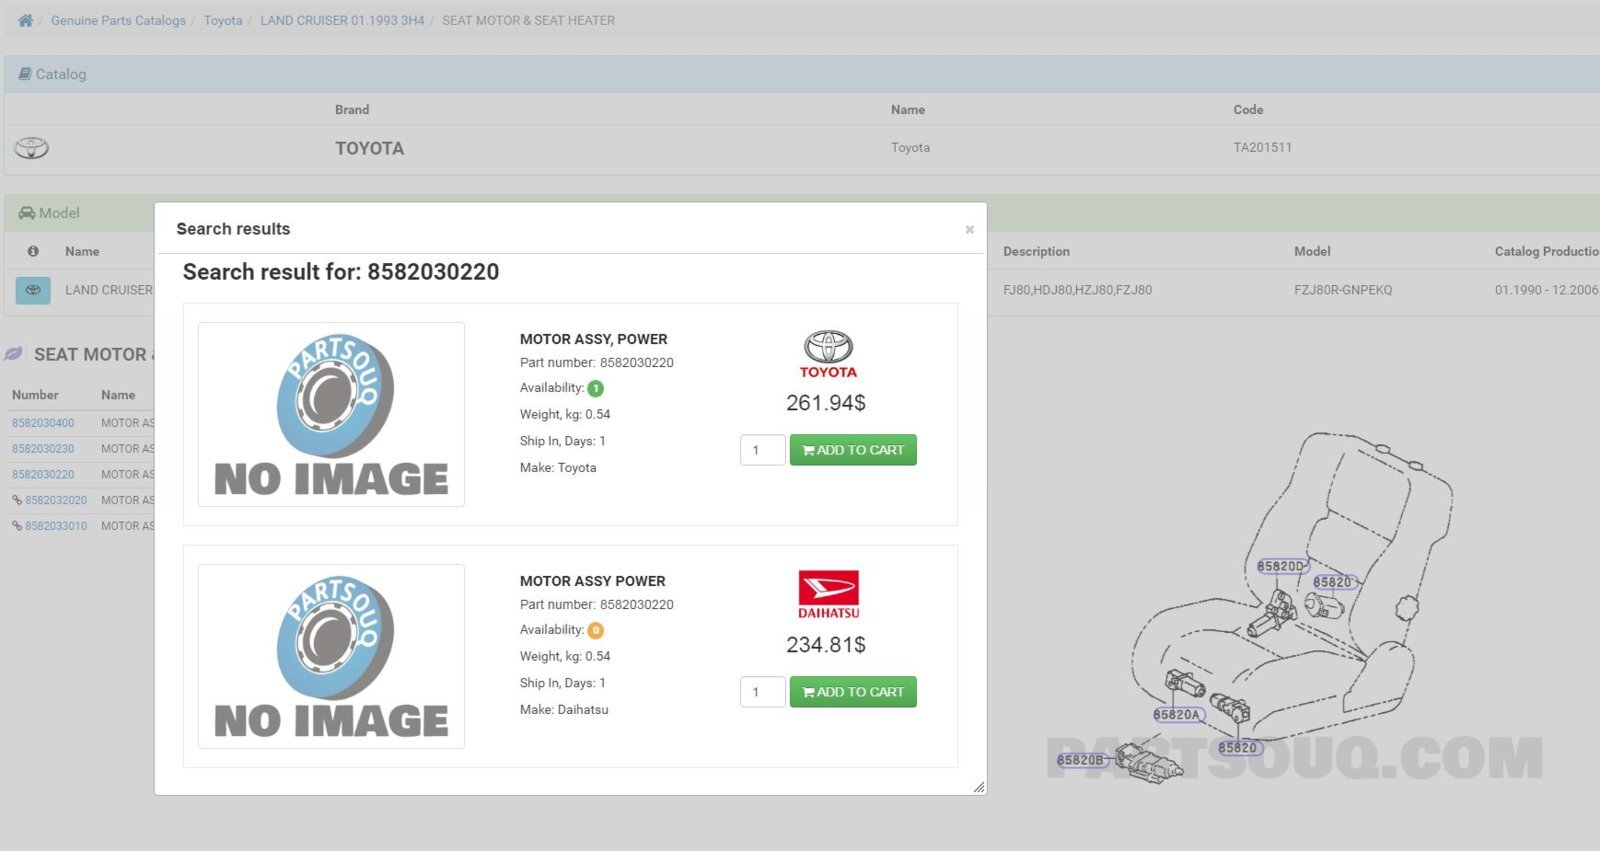The height and width of the screenshot is (851, 1600).
Task: Open part number 8582030220 link in list
Action: (x=43, y=475)
